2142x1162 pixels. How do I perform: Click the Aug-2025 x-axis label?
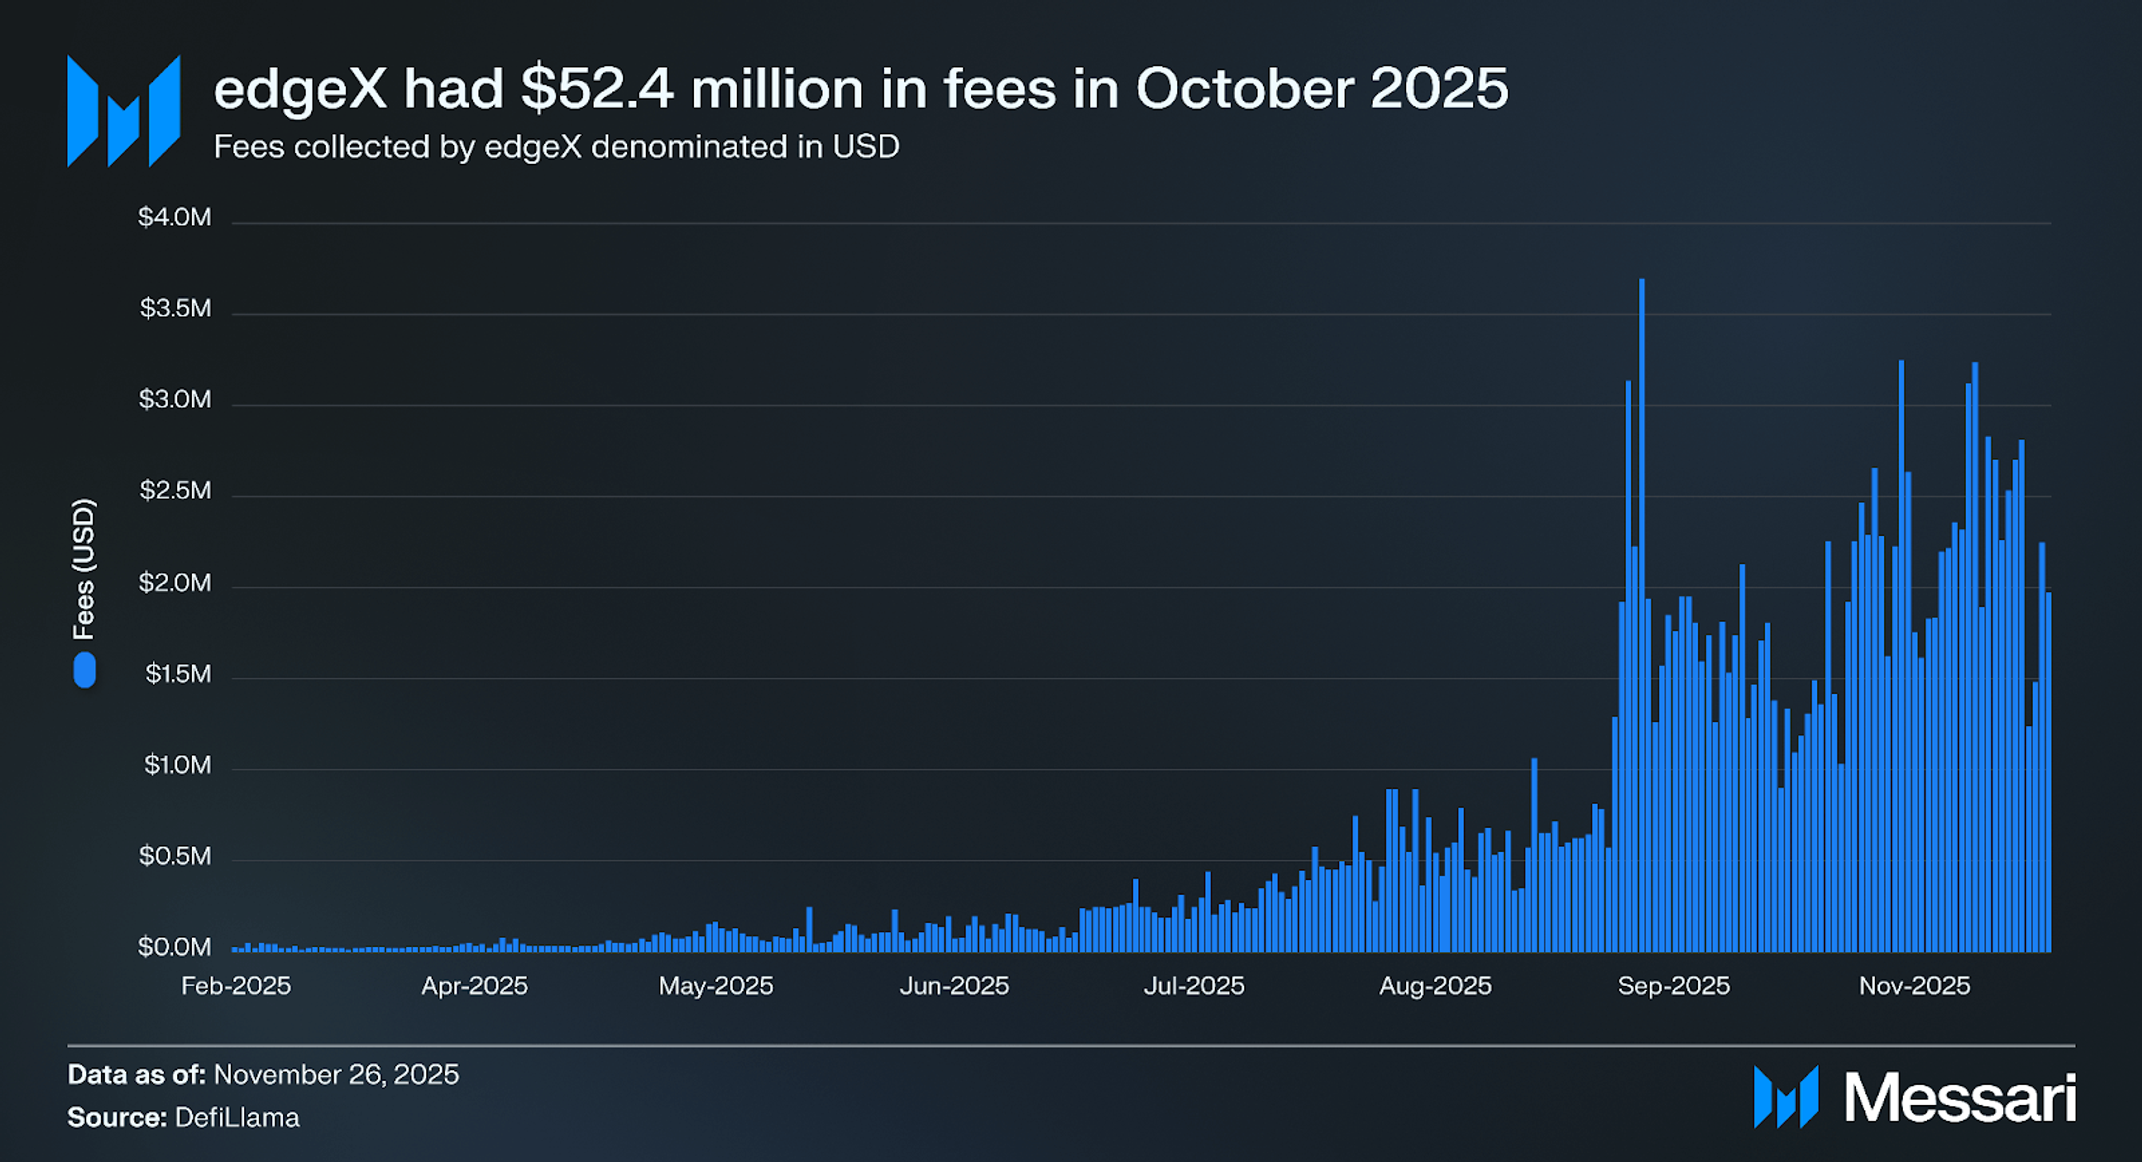point(1435,986)
